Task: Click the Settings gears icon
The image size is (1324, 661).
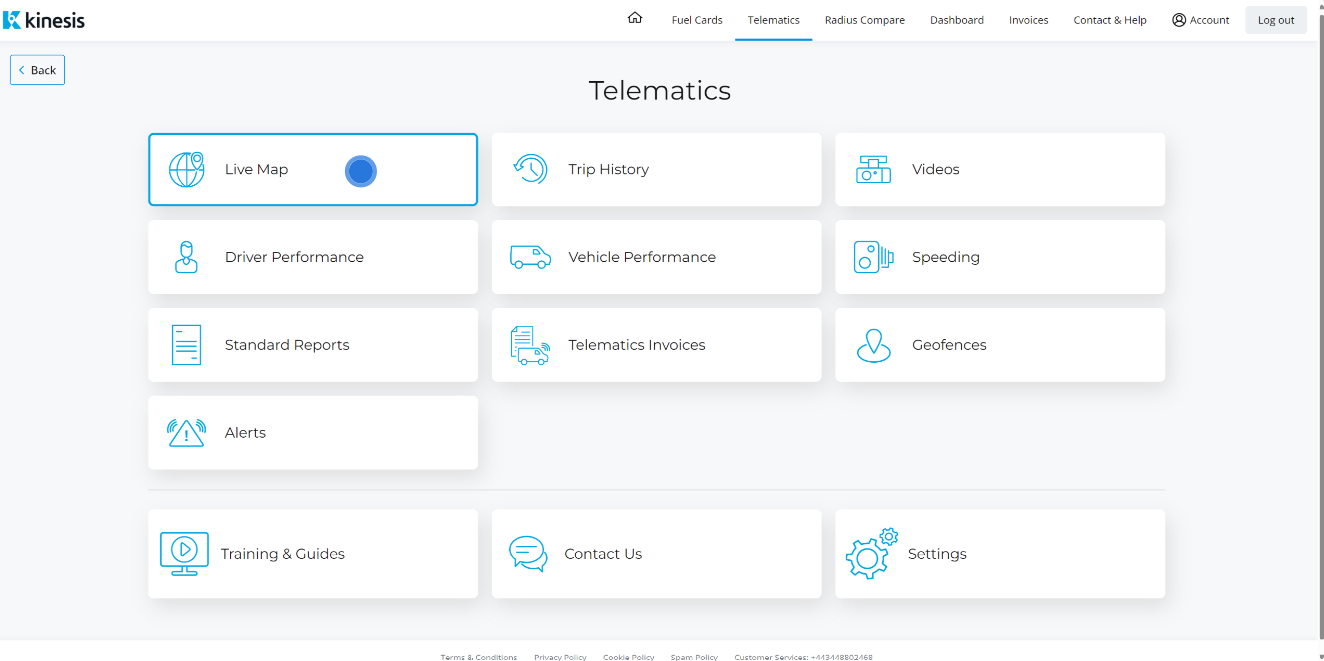Action: pos(871,554)
